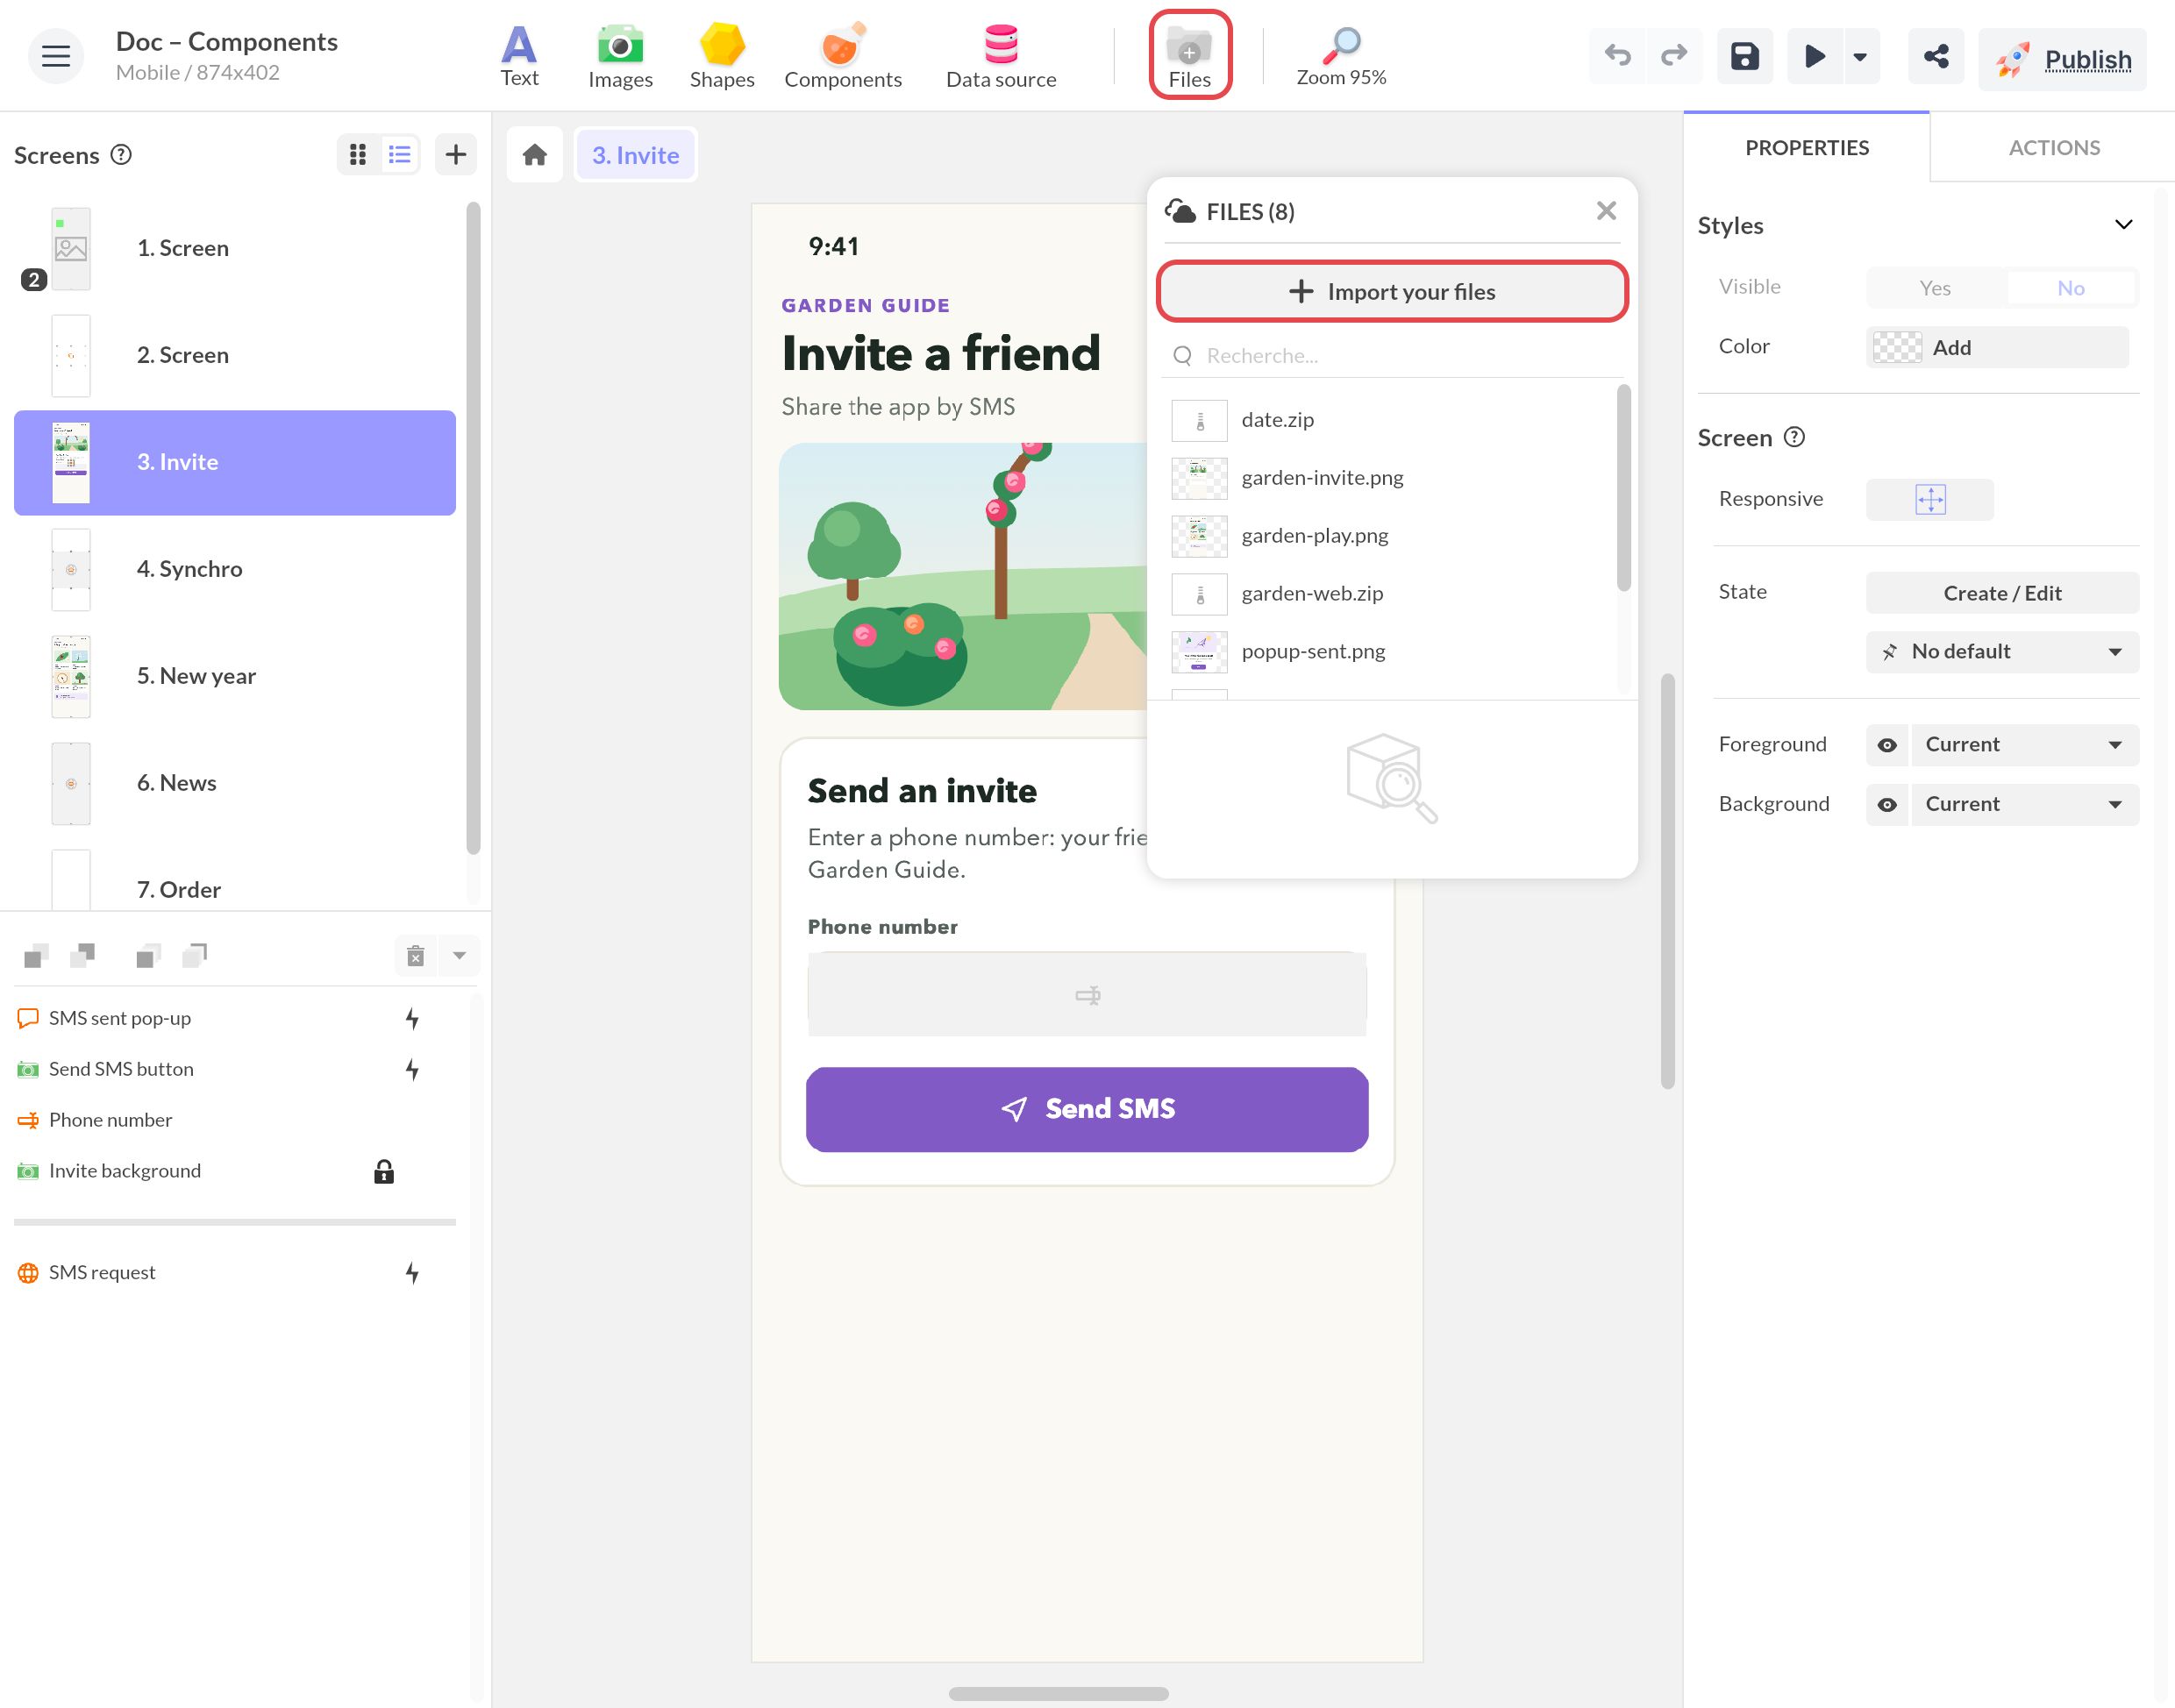Toggle the Responsive layout button
The height and width of the screenshot is (1708, 2175).
click(1930, 499)
